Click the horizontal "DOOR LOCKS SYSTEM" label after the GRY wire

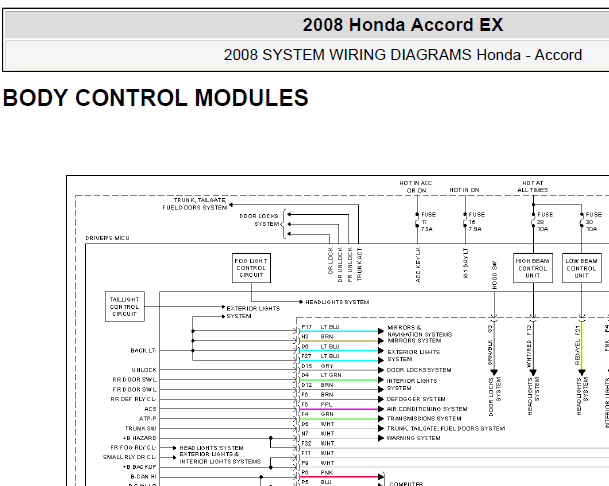419,370
